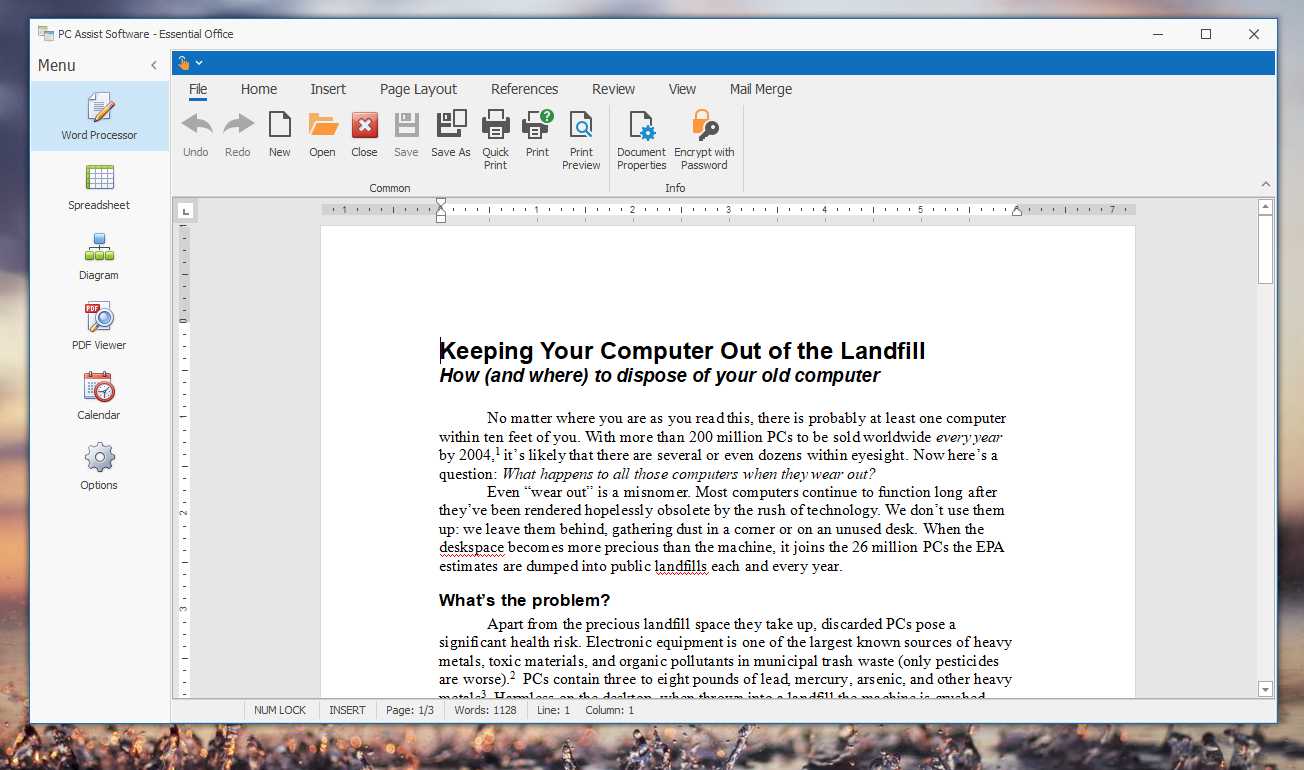This screenshot has width=1304, height=770.
Task: Click the tab alignment selector by the ruler
Action: [x=186, y=210]
